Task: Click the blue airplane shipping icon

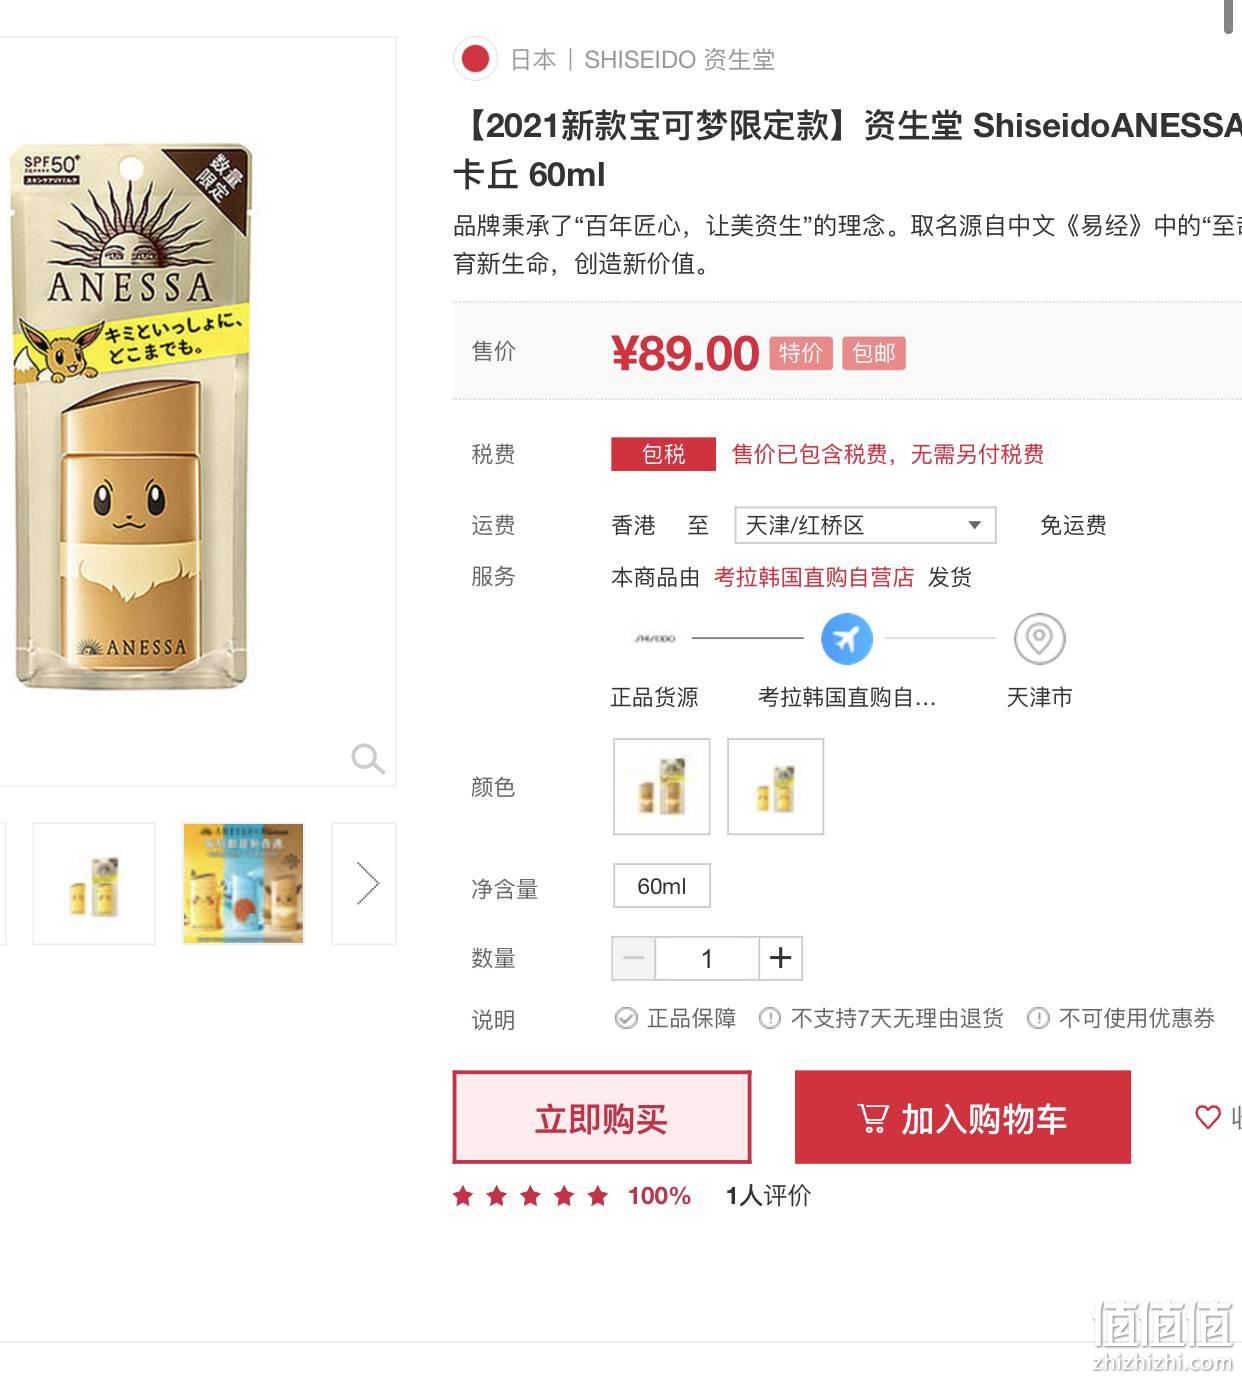Action: (846, 638)
